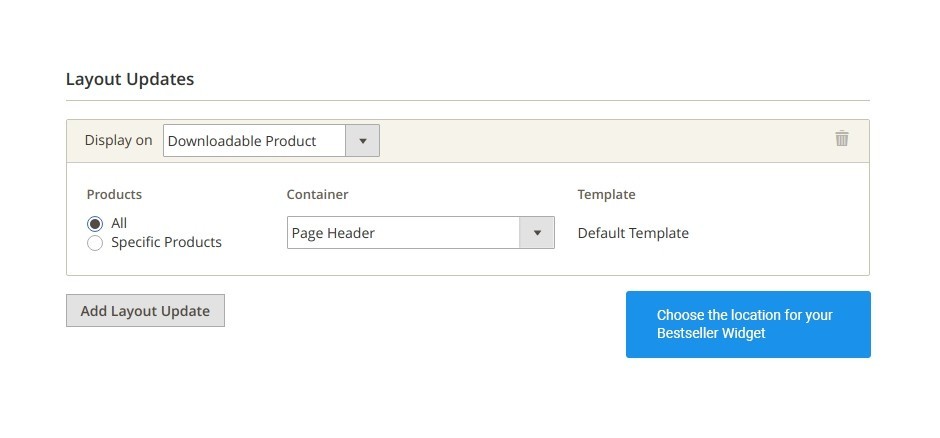The image size is (940, 438).
Task: Click the Layout Updates section heading
Action: tap(130, 79)
